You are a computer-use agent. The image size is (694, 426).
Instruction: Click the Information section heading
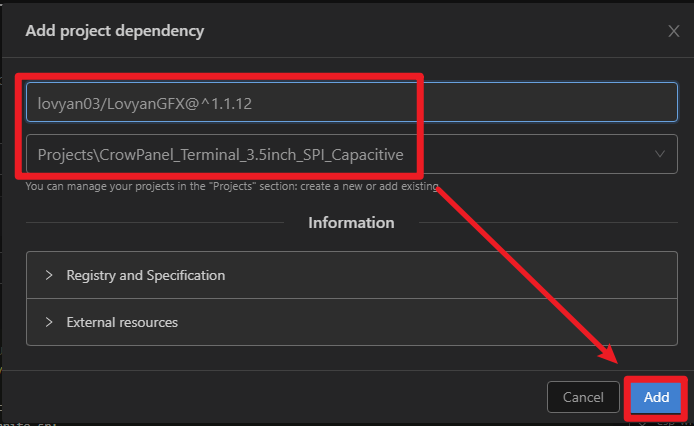tap(351, 223)
